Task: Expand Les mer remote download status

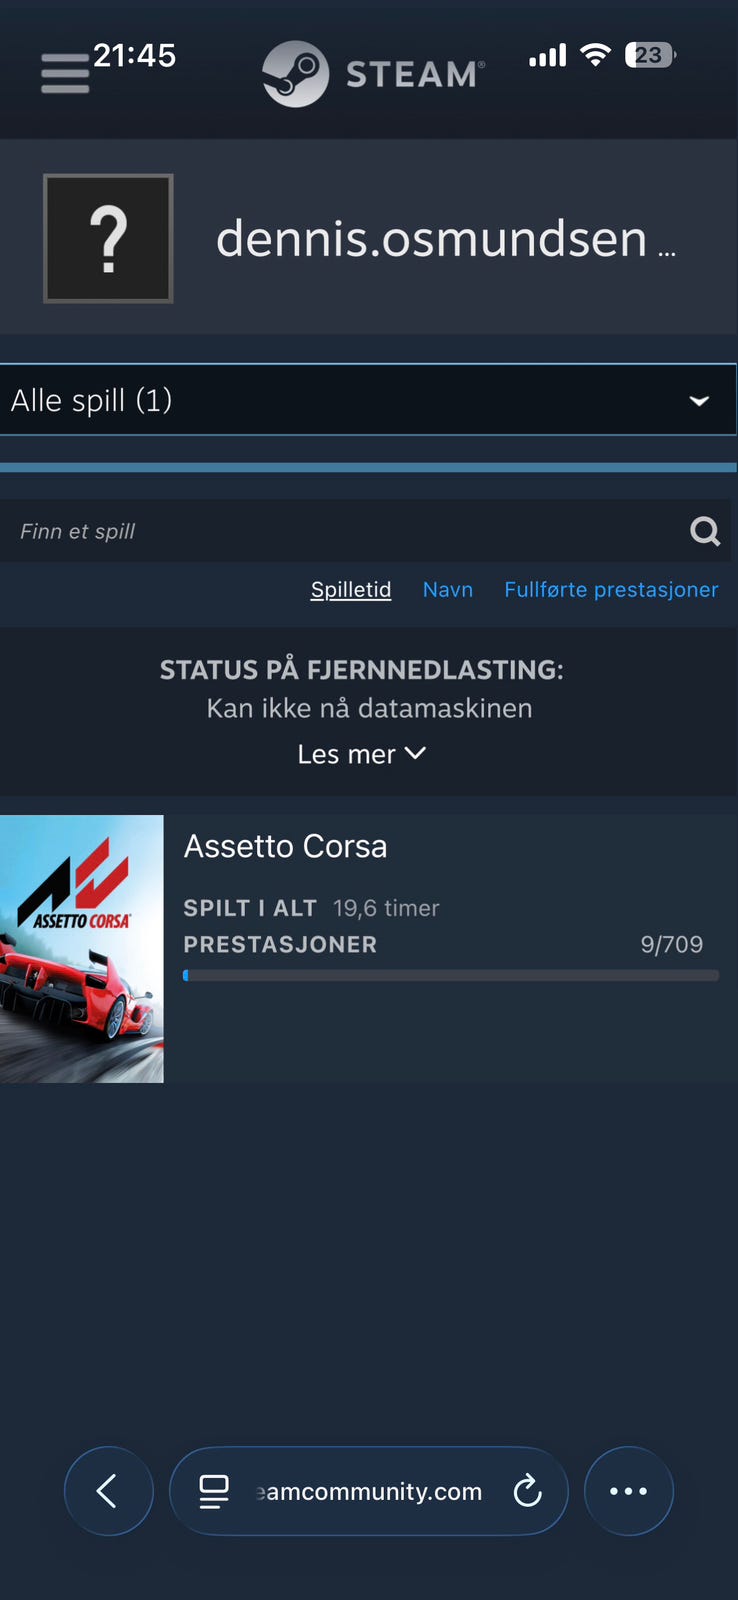Action: click(361, 754)
